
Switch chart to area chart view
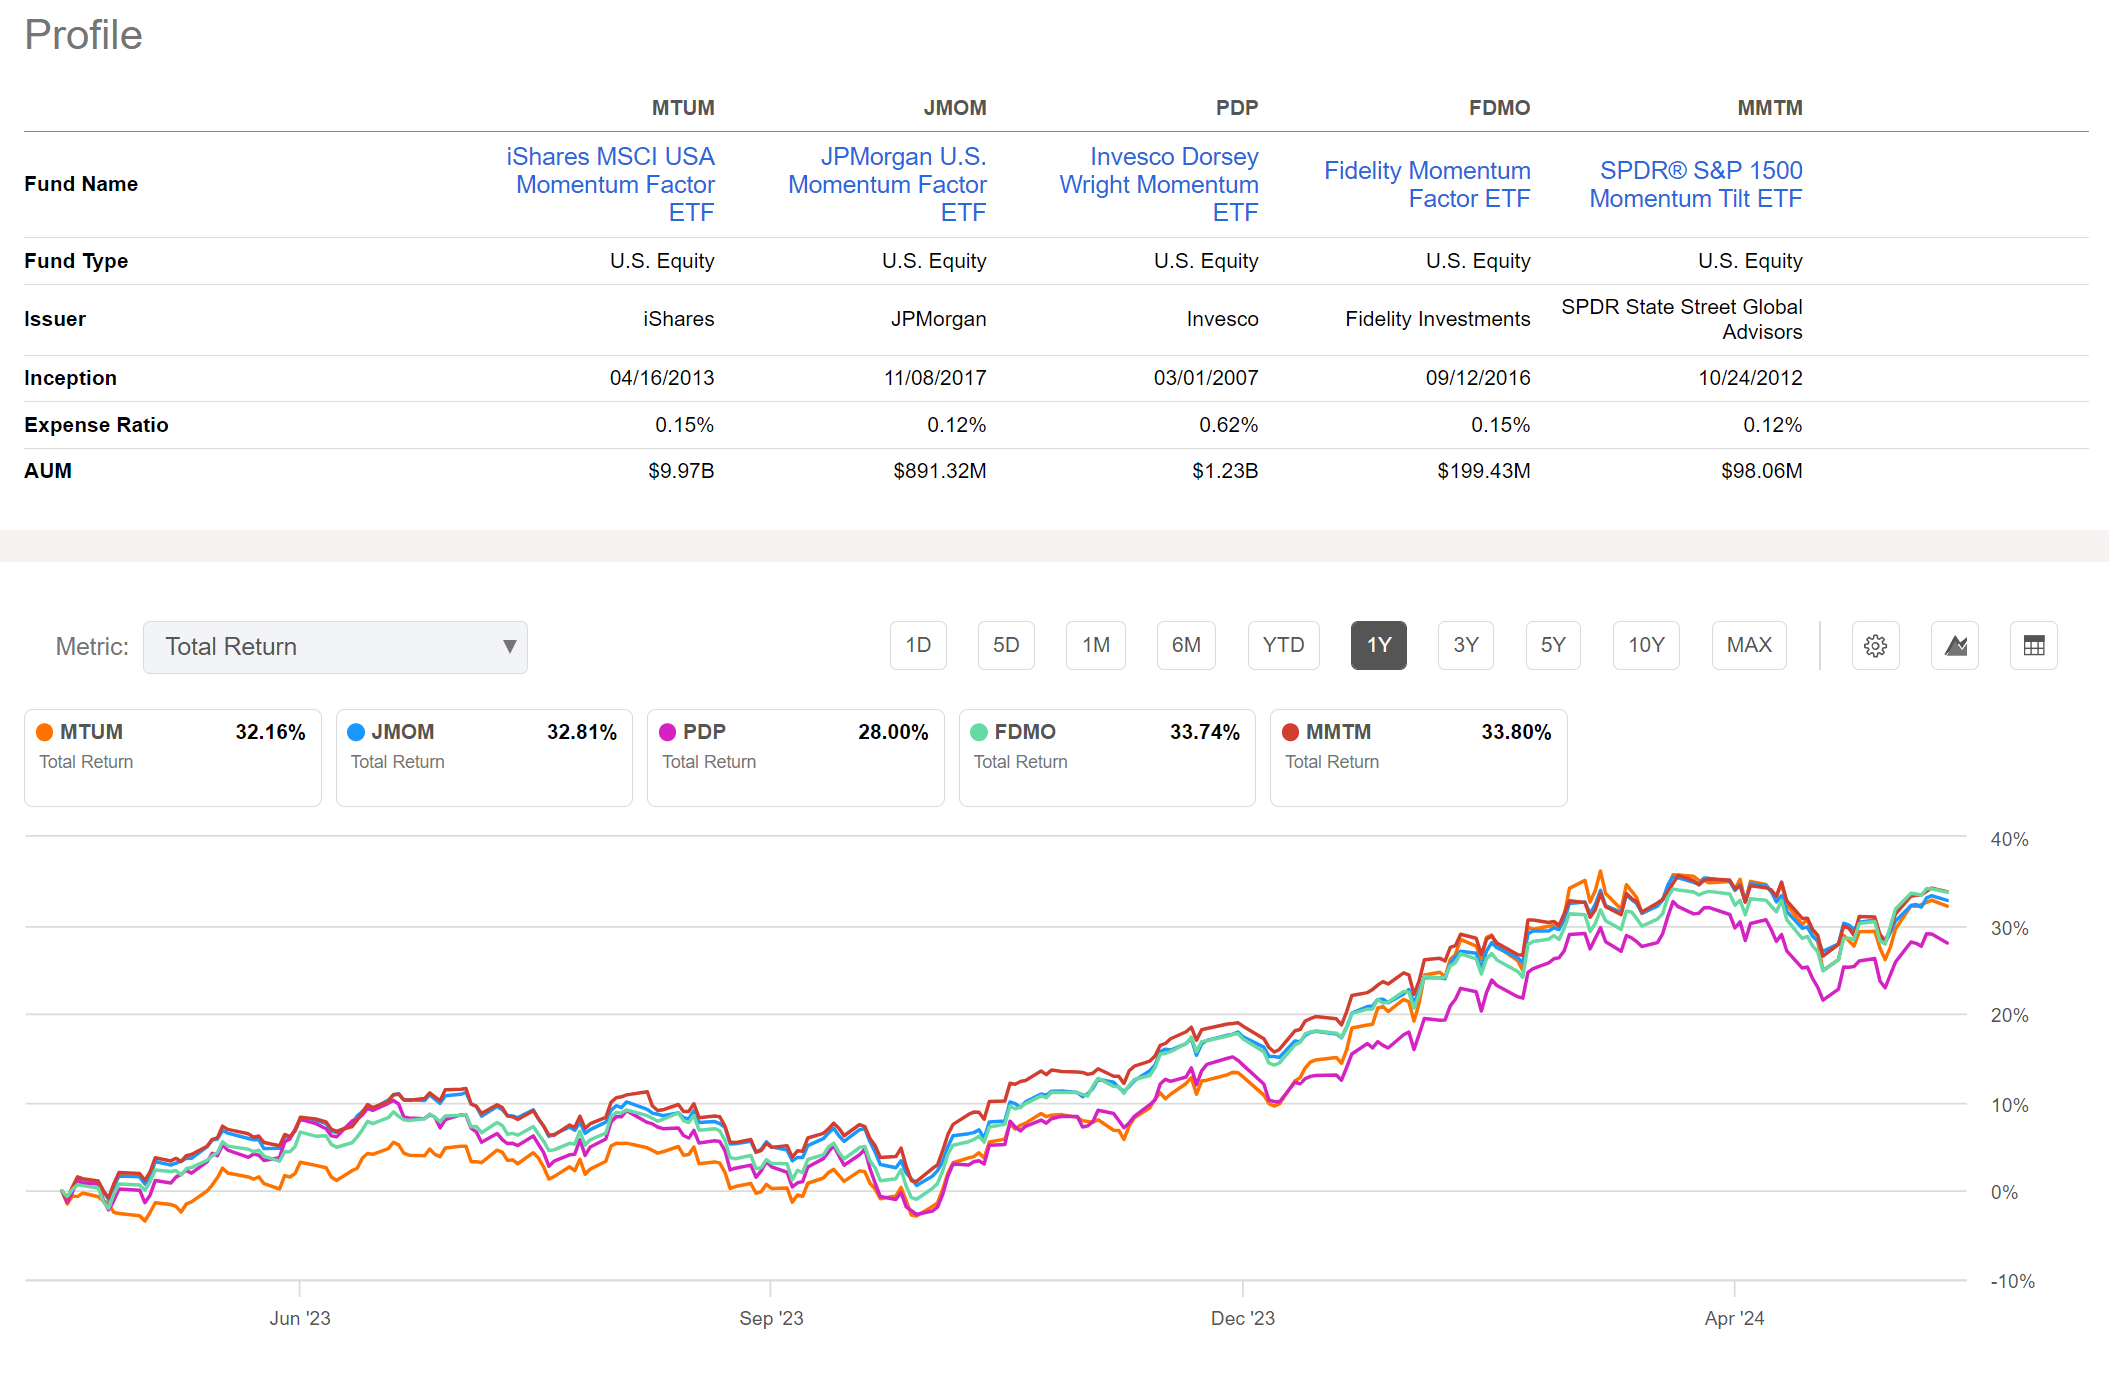[1954, 646]
